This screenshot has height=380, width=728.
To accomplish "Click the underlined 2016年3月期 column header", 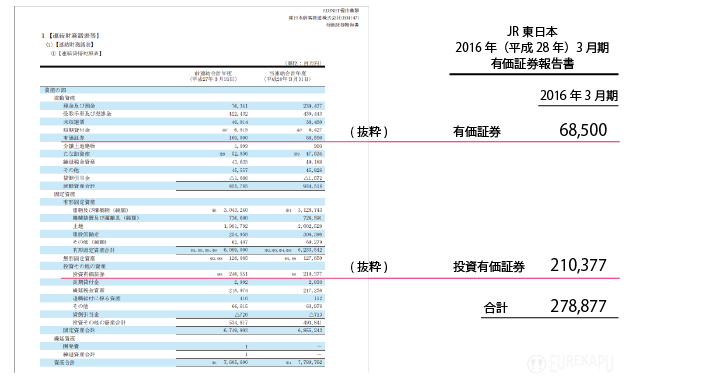I will [578, 95].
